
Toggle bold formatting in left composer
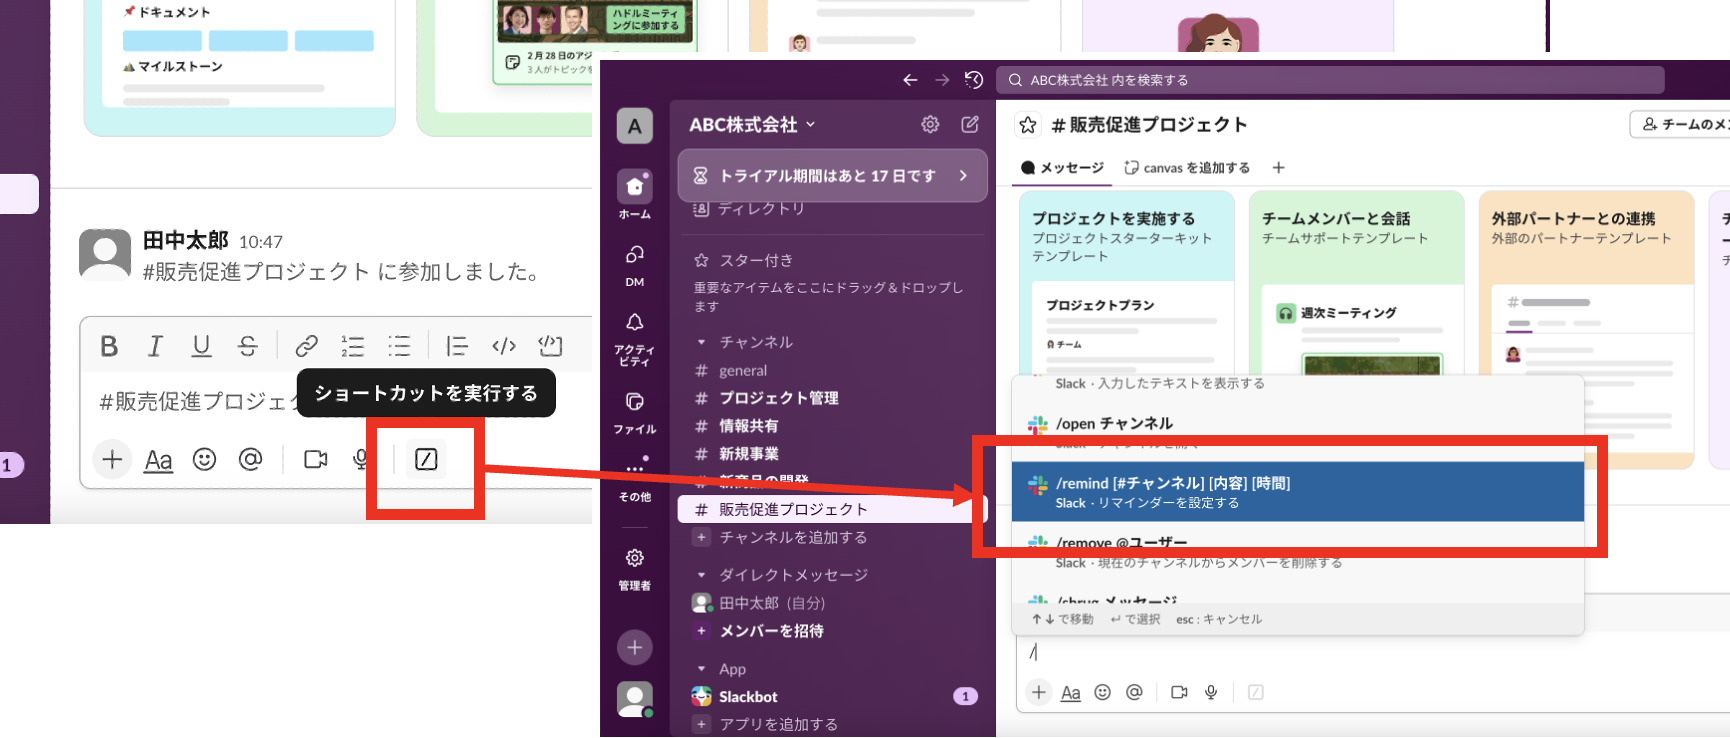109,346
